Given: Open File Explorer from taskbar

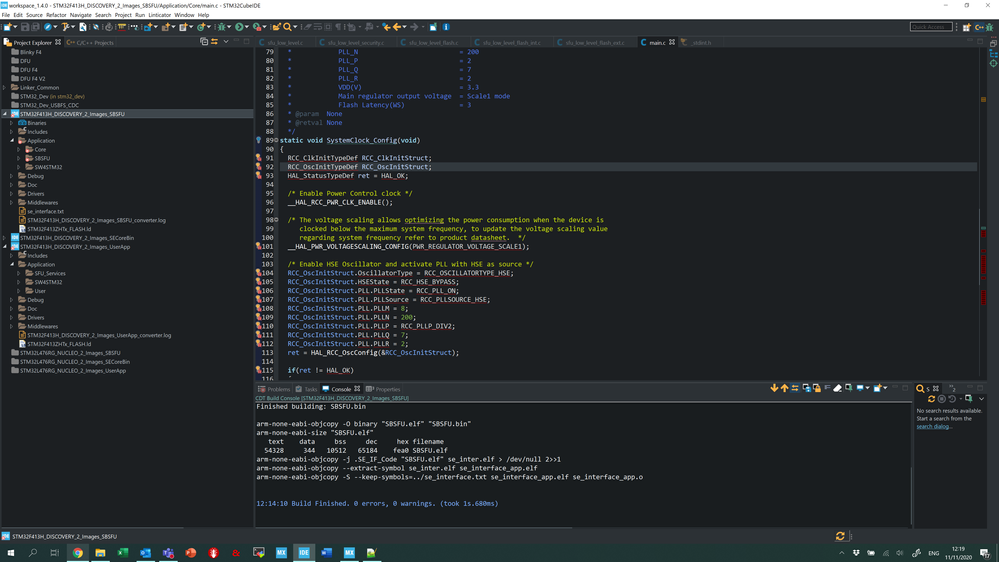Looking at the screenshot, I should point(100,552).
